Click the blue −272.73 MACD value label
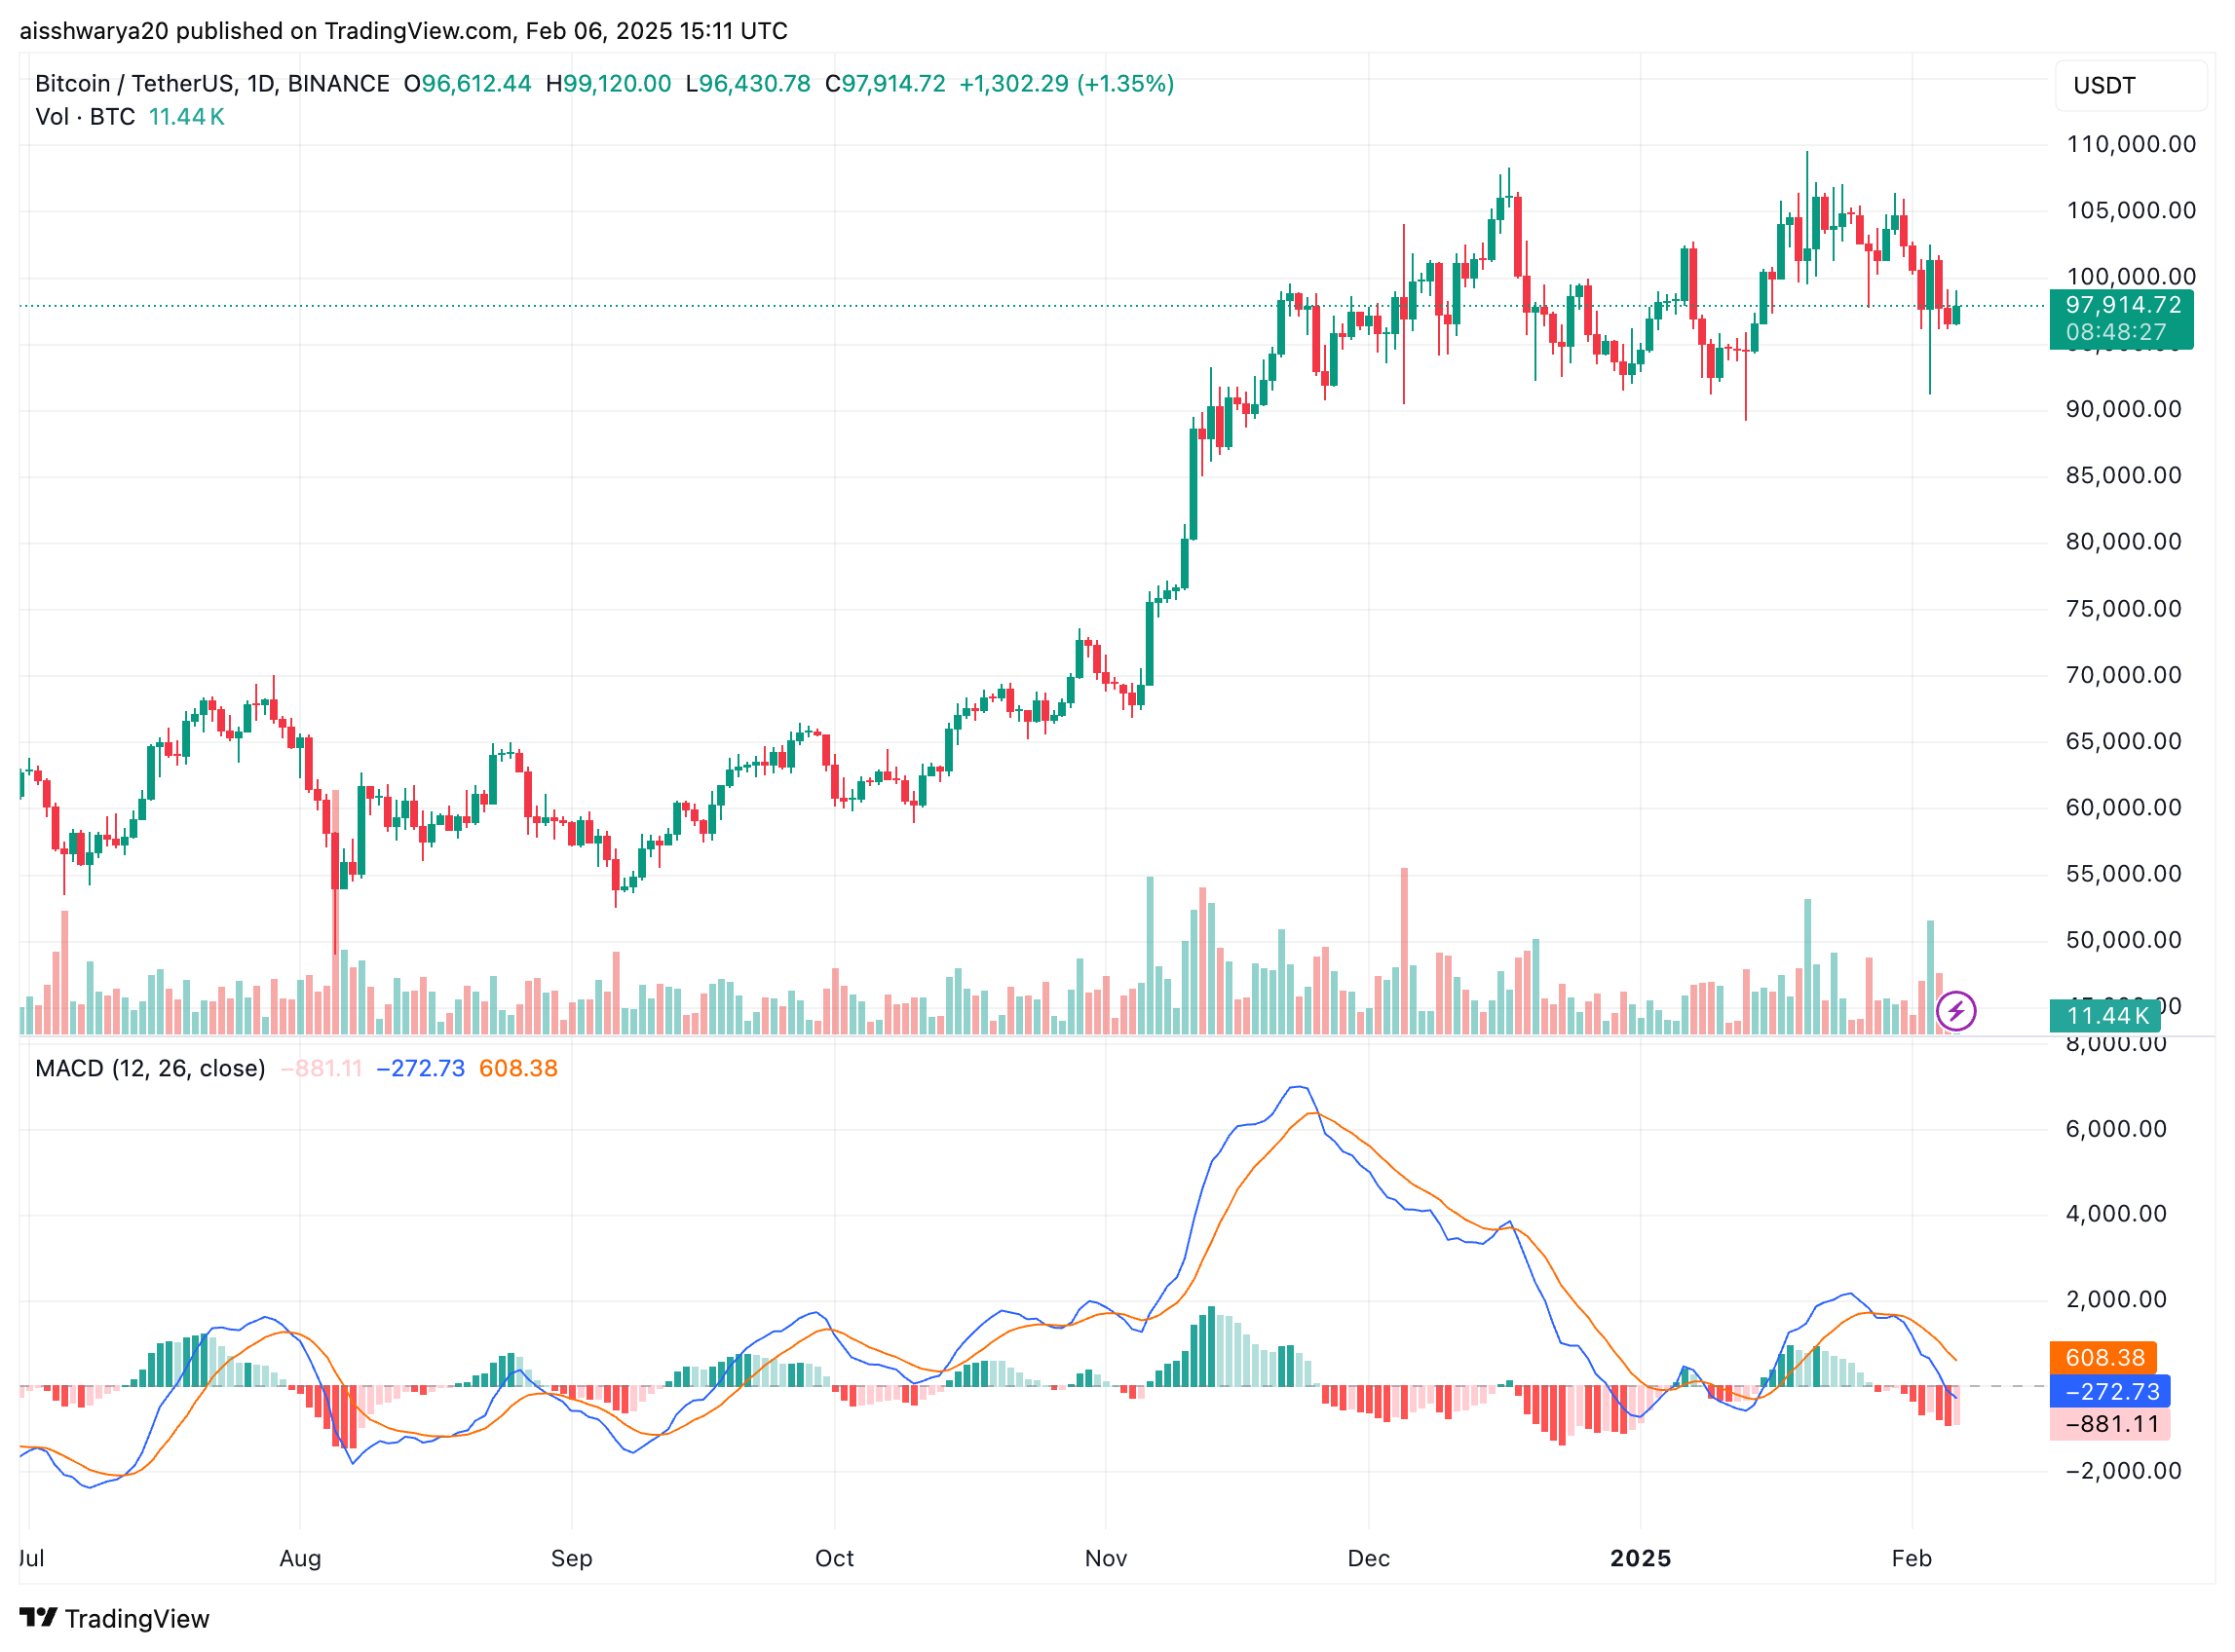Screen dimensions: 2235x1652 pyautogui.click(x=2110, y=1392)
